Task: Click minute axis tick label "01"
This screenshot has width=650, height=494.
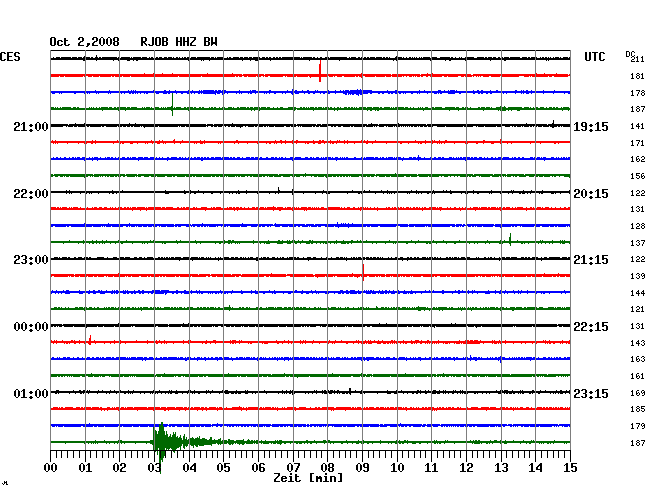Action: coord(85,468)
